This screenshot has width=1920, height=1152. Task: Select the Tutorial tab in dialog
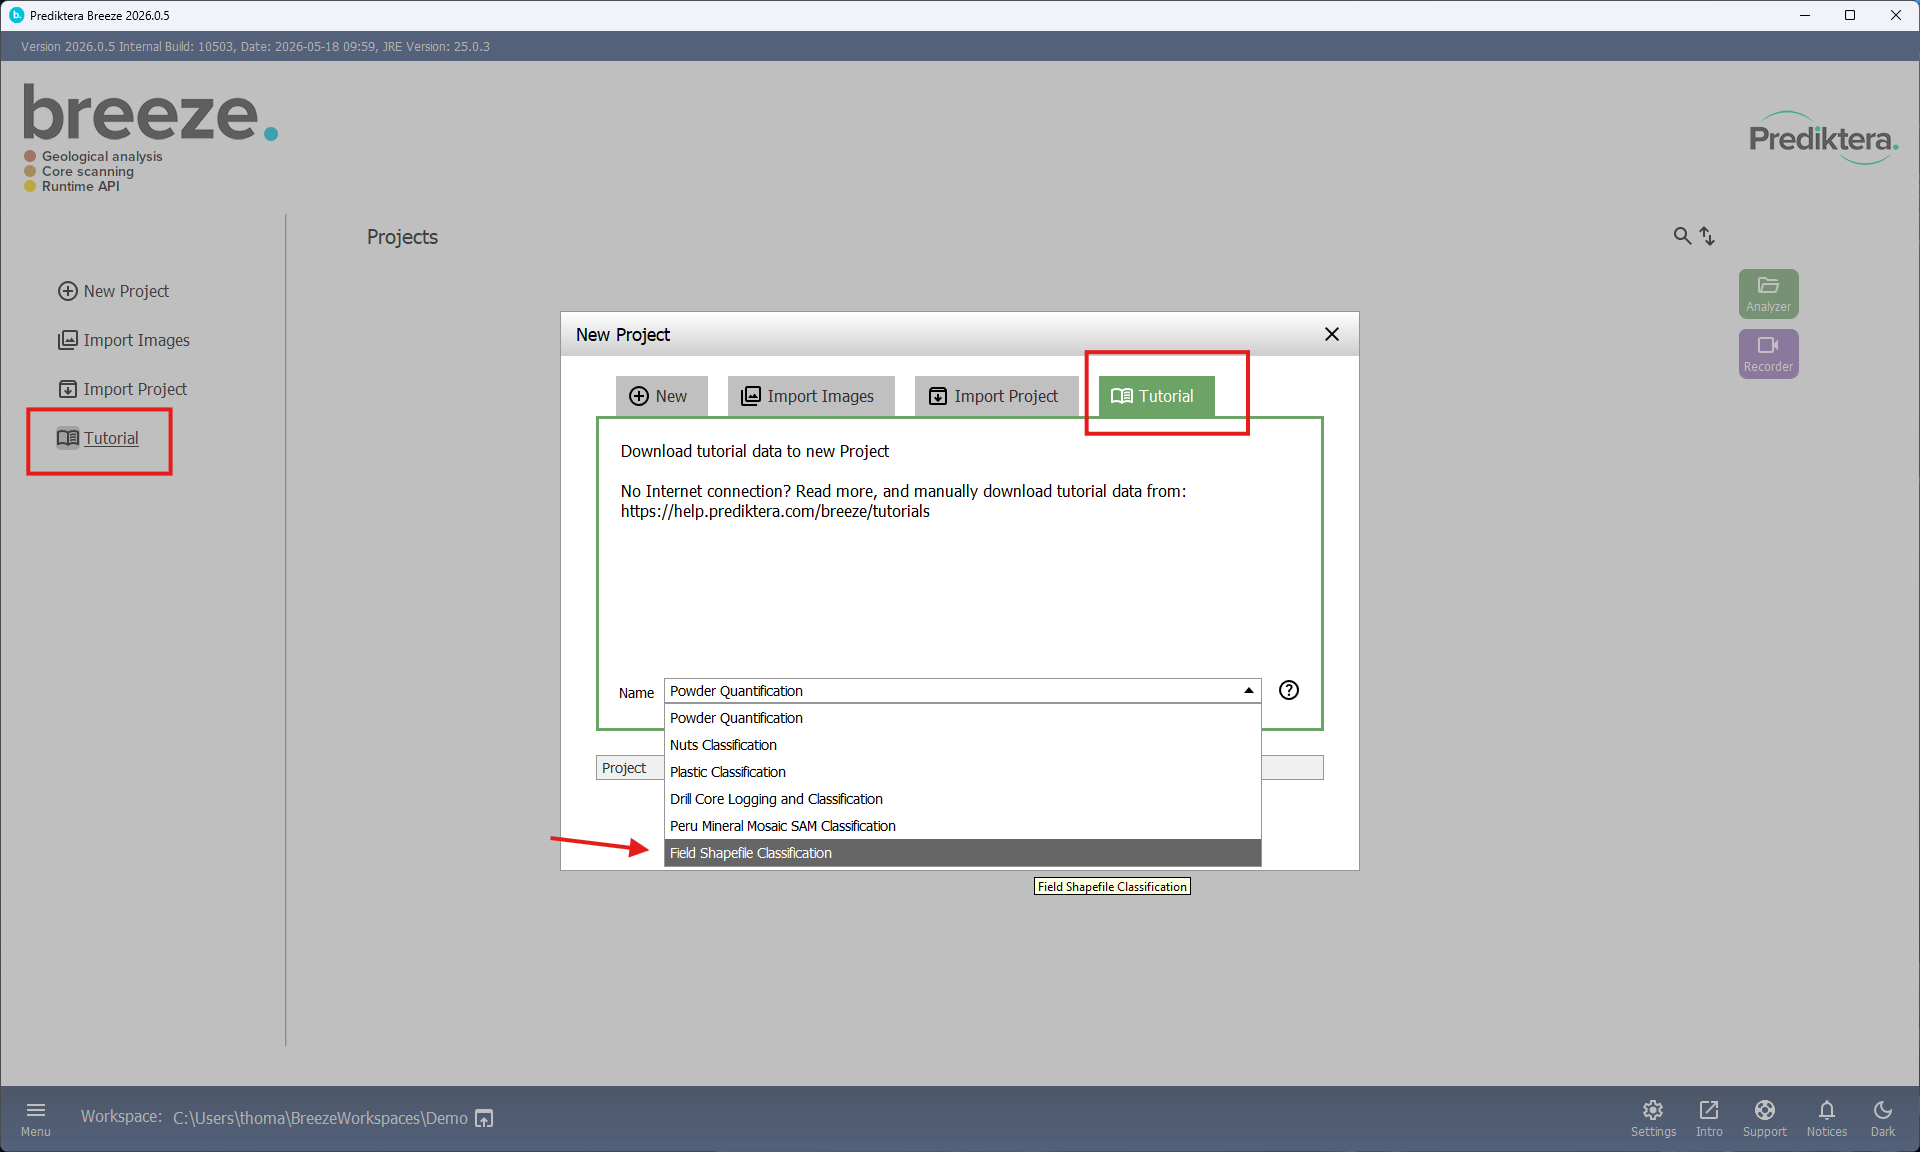[x=1156, y=396]
